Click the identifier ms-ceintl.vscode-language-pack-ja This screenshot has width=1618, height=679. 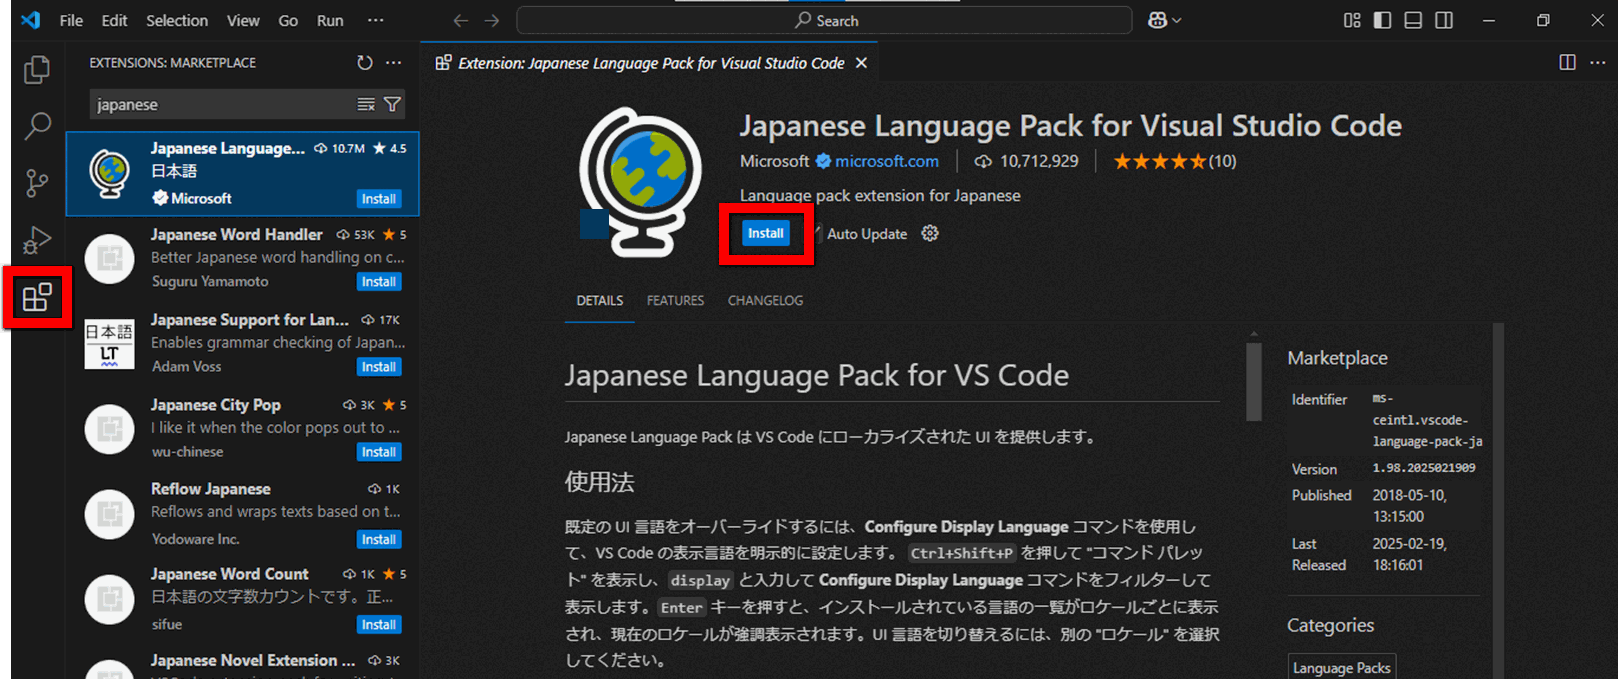[1427, 420]
